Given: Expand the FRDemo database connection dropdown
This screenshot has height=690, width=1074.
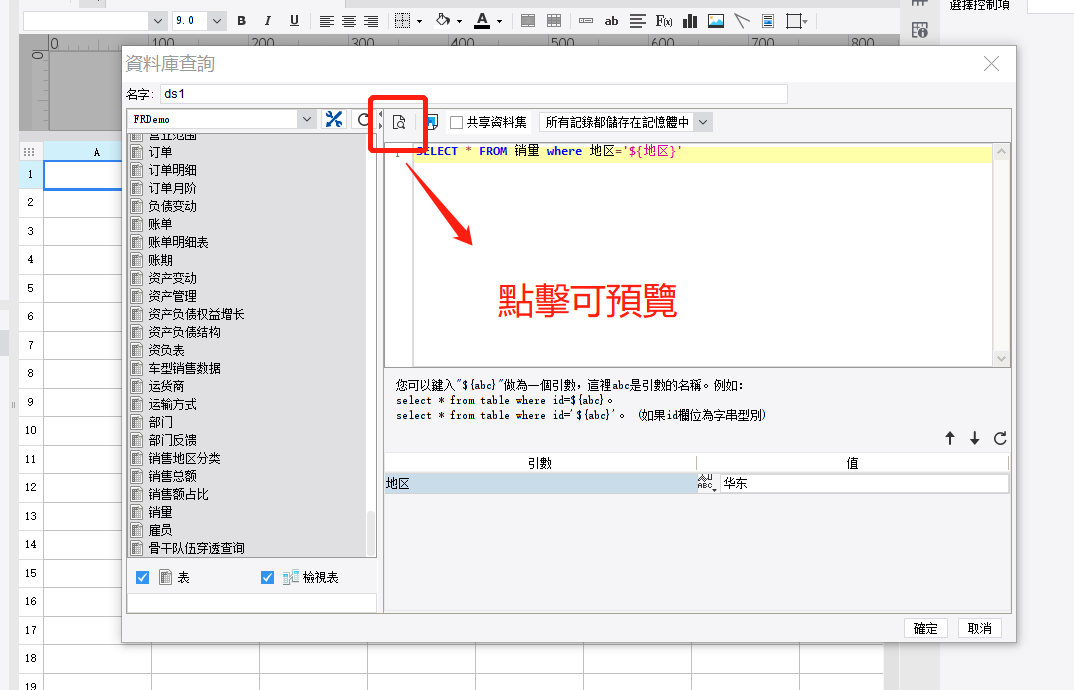Looking at the screenshot, I should tap(307, 119).
